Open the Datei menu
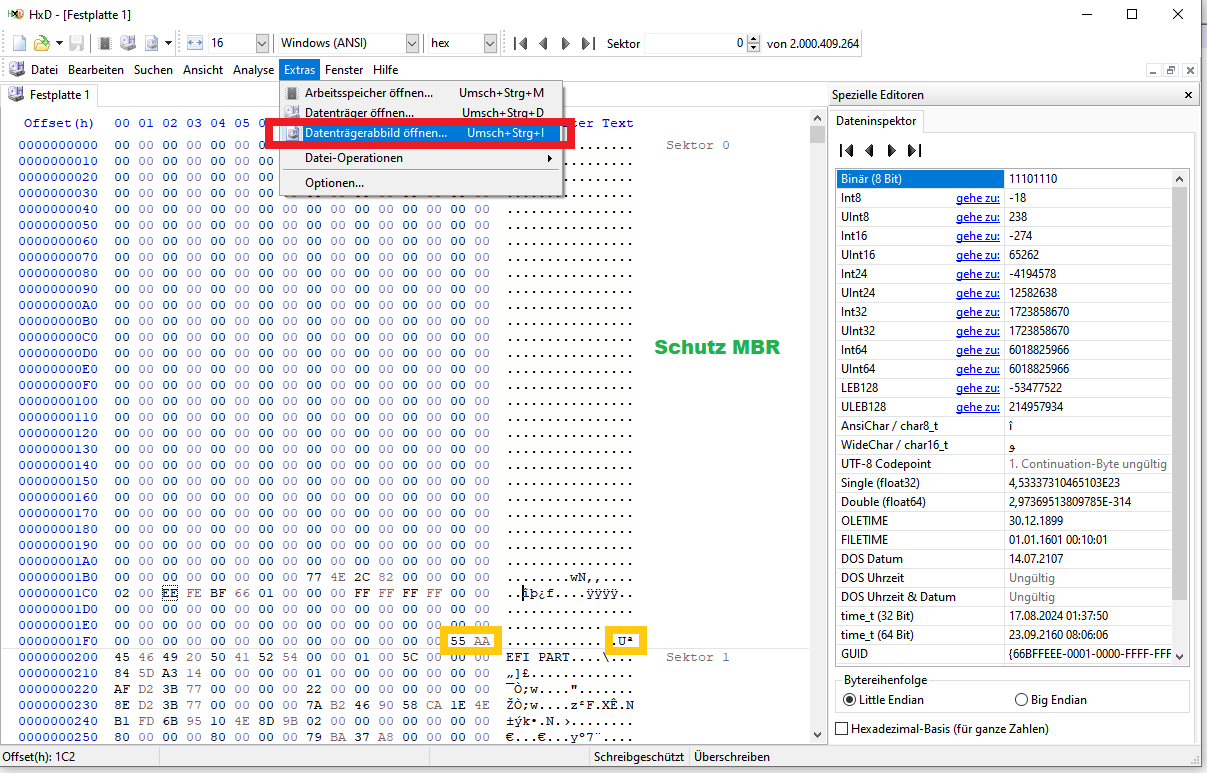 click(x=44, y=70)
